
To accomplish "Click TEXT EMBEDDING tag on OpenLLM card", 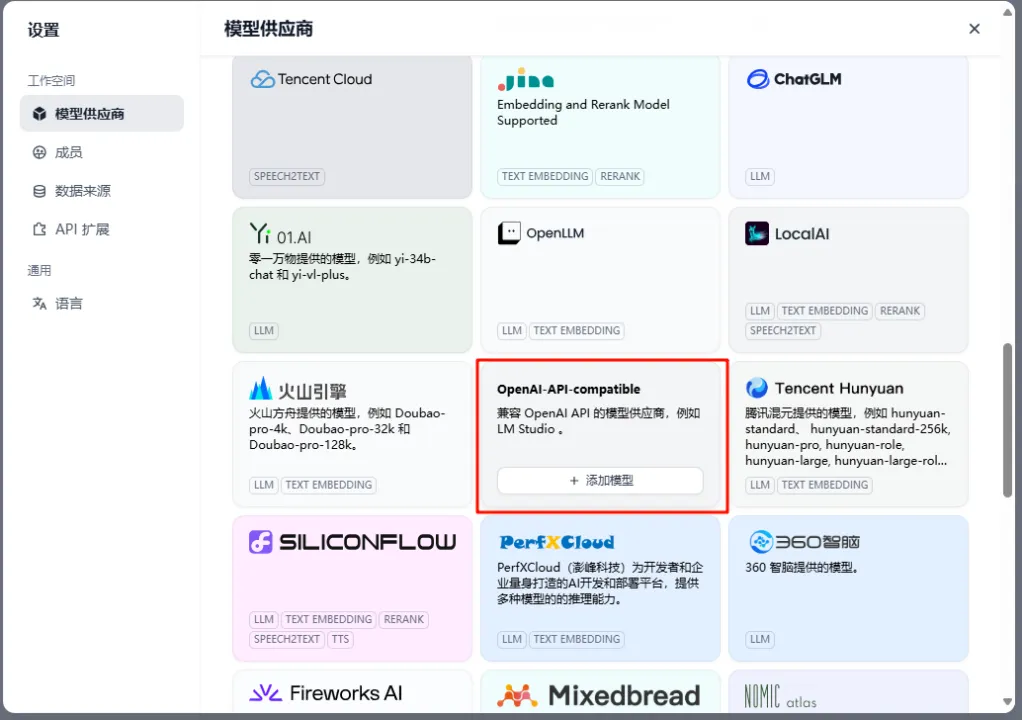I will click(x=577, y=330).
